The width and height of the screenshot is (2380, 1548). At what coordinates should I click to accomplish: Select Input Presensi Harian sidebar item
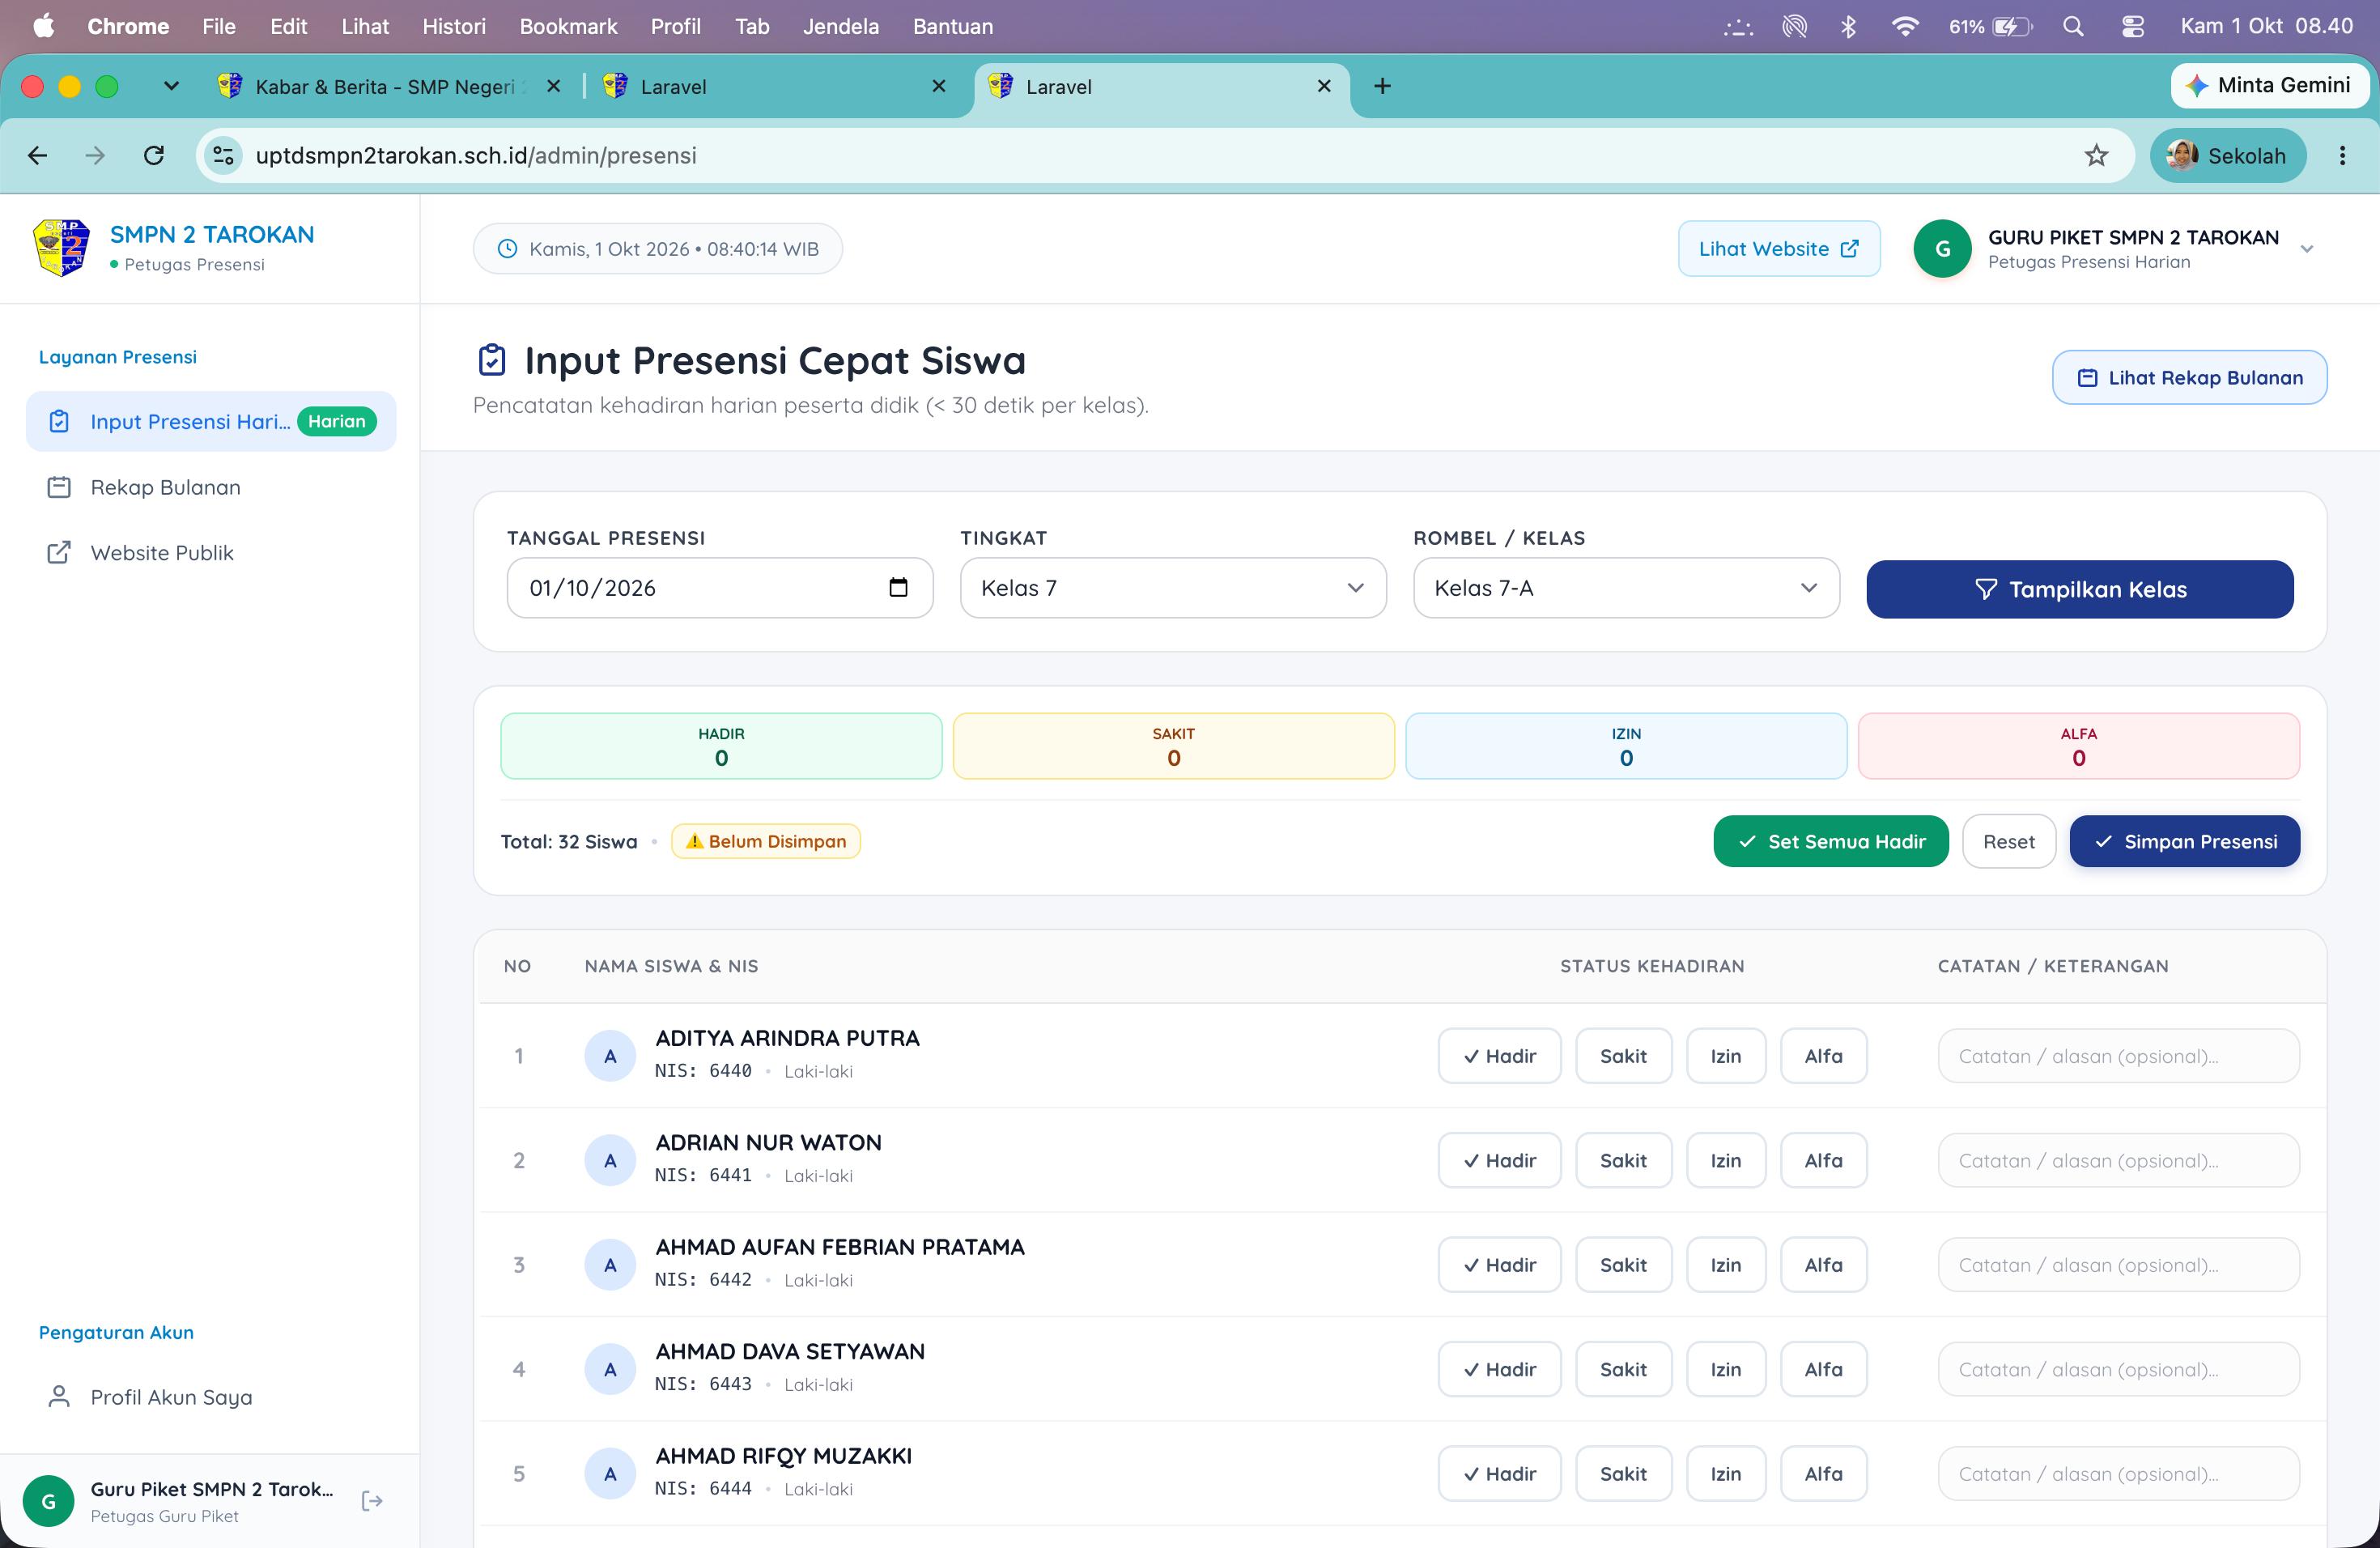(x=211, y=421)
